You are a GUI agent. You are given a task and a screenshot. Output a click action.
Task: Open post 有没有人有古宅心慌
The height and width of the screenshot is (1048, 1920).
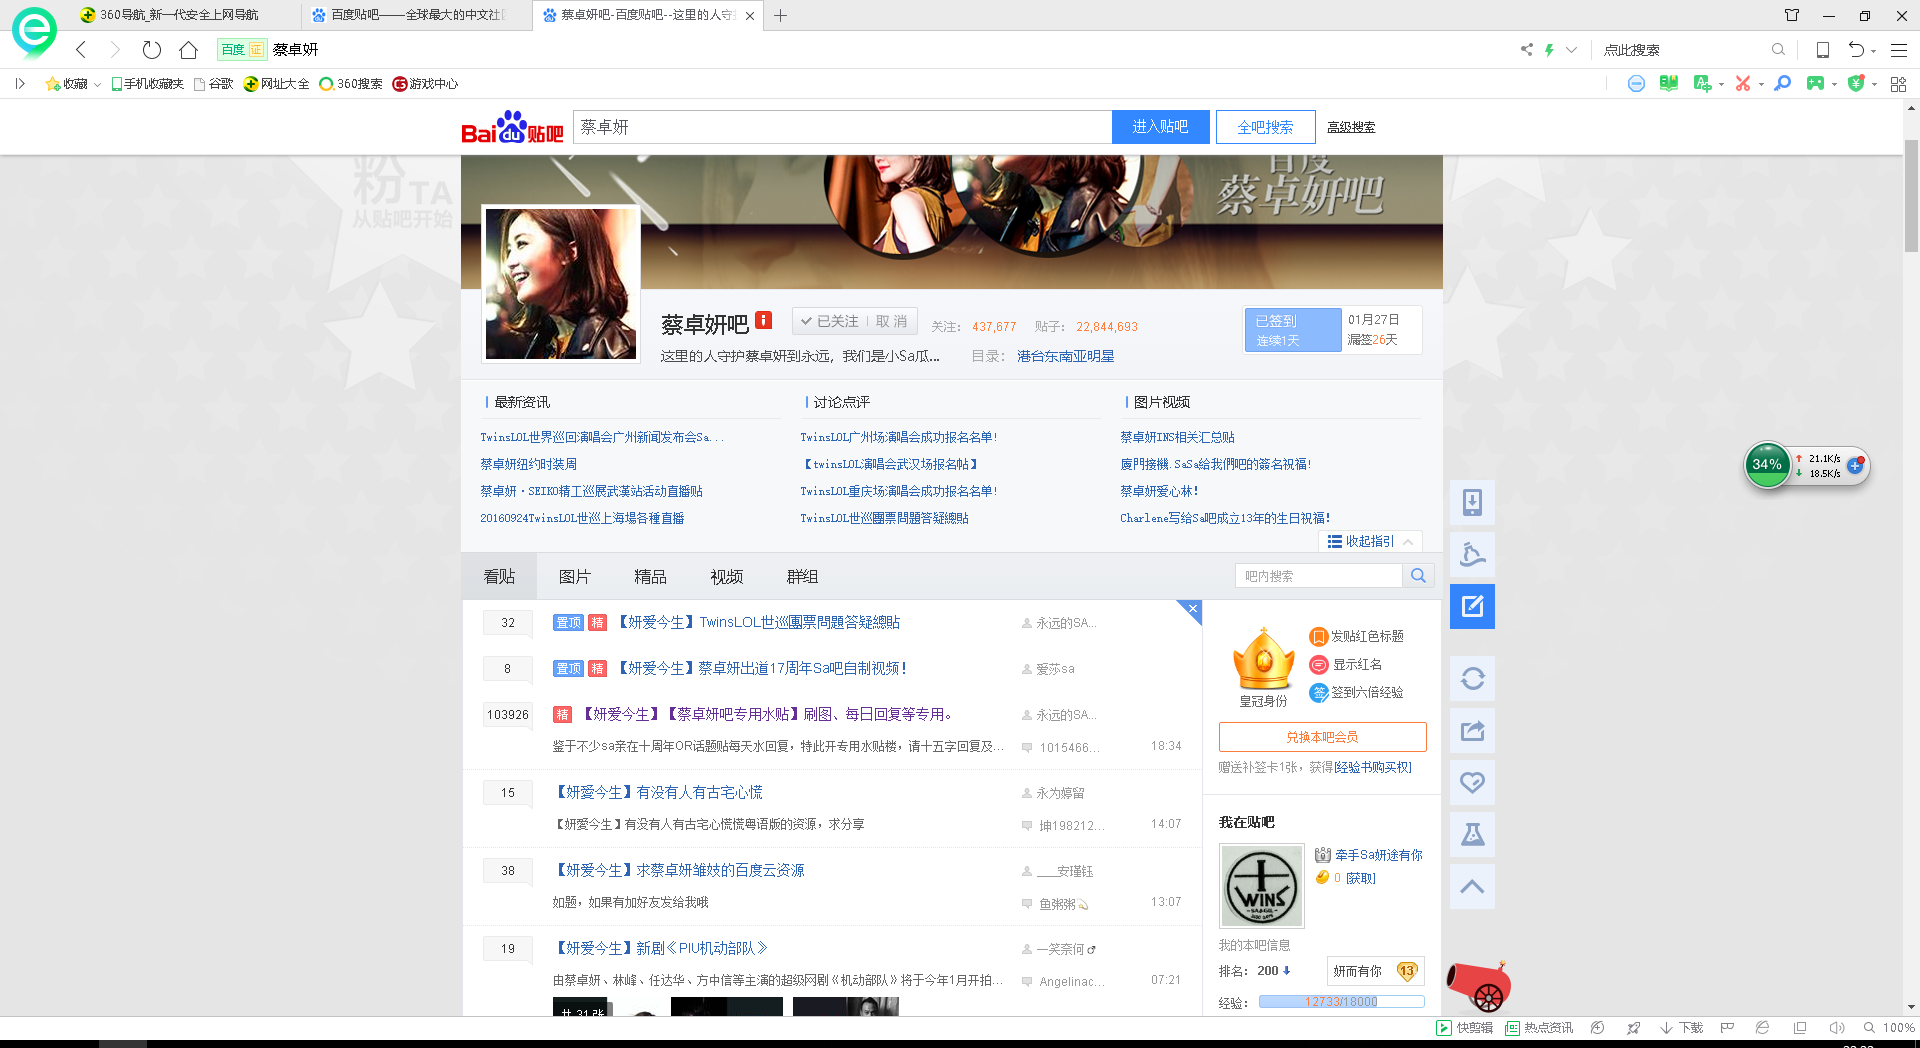[x=658, y=792]
